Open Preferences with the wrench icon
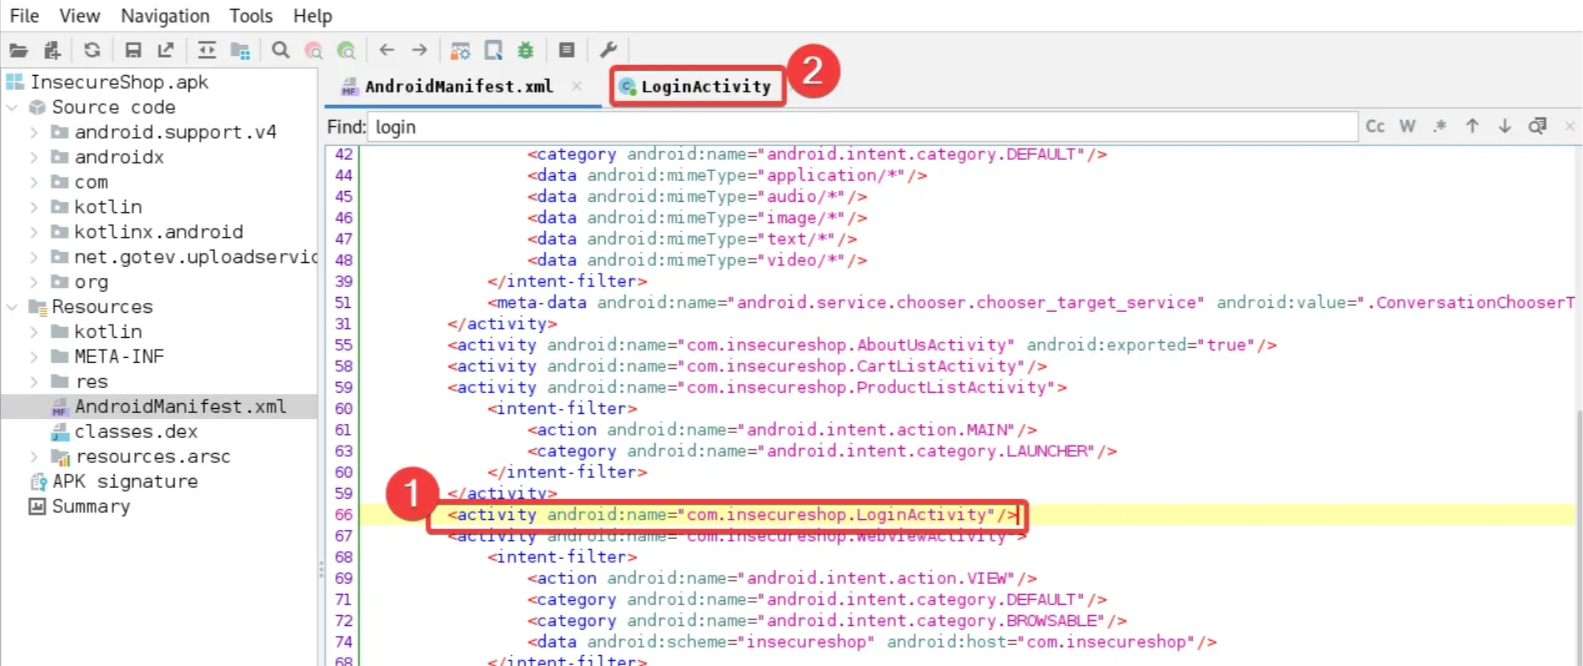Image resolution: width=1583 pixels, height=666 pixels. [x=608, y=49]
